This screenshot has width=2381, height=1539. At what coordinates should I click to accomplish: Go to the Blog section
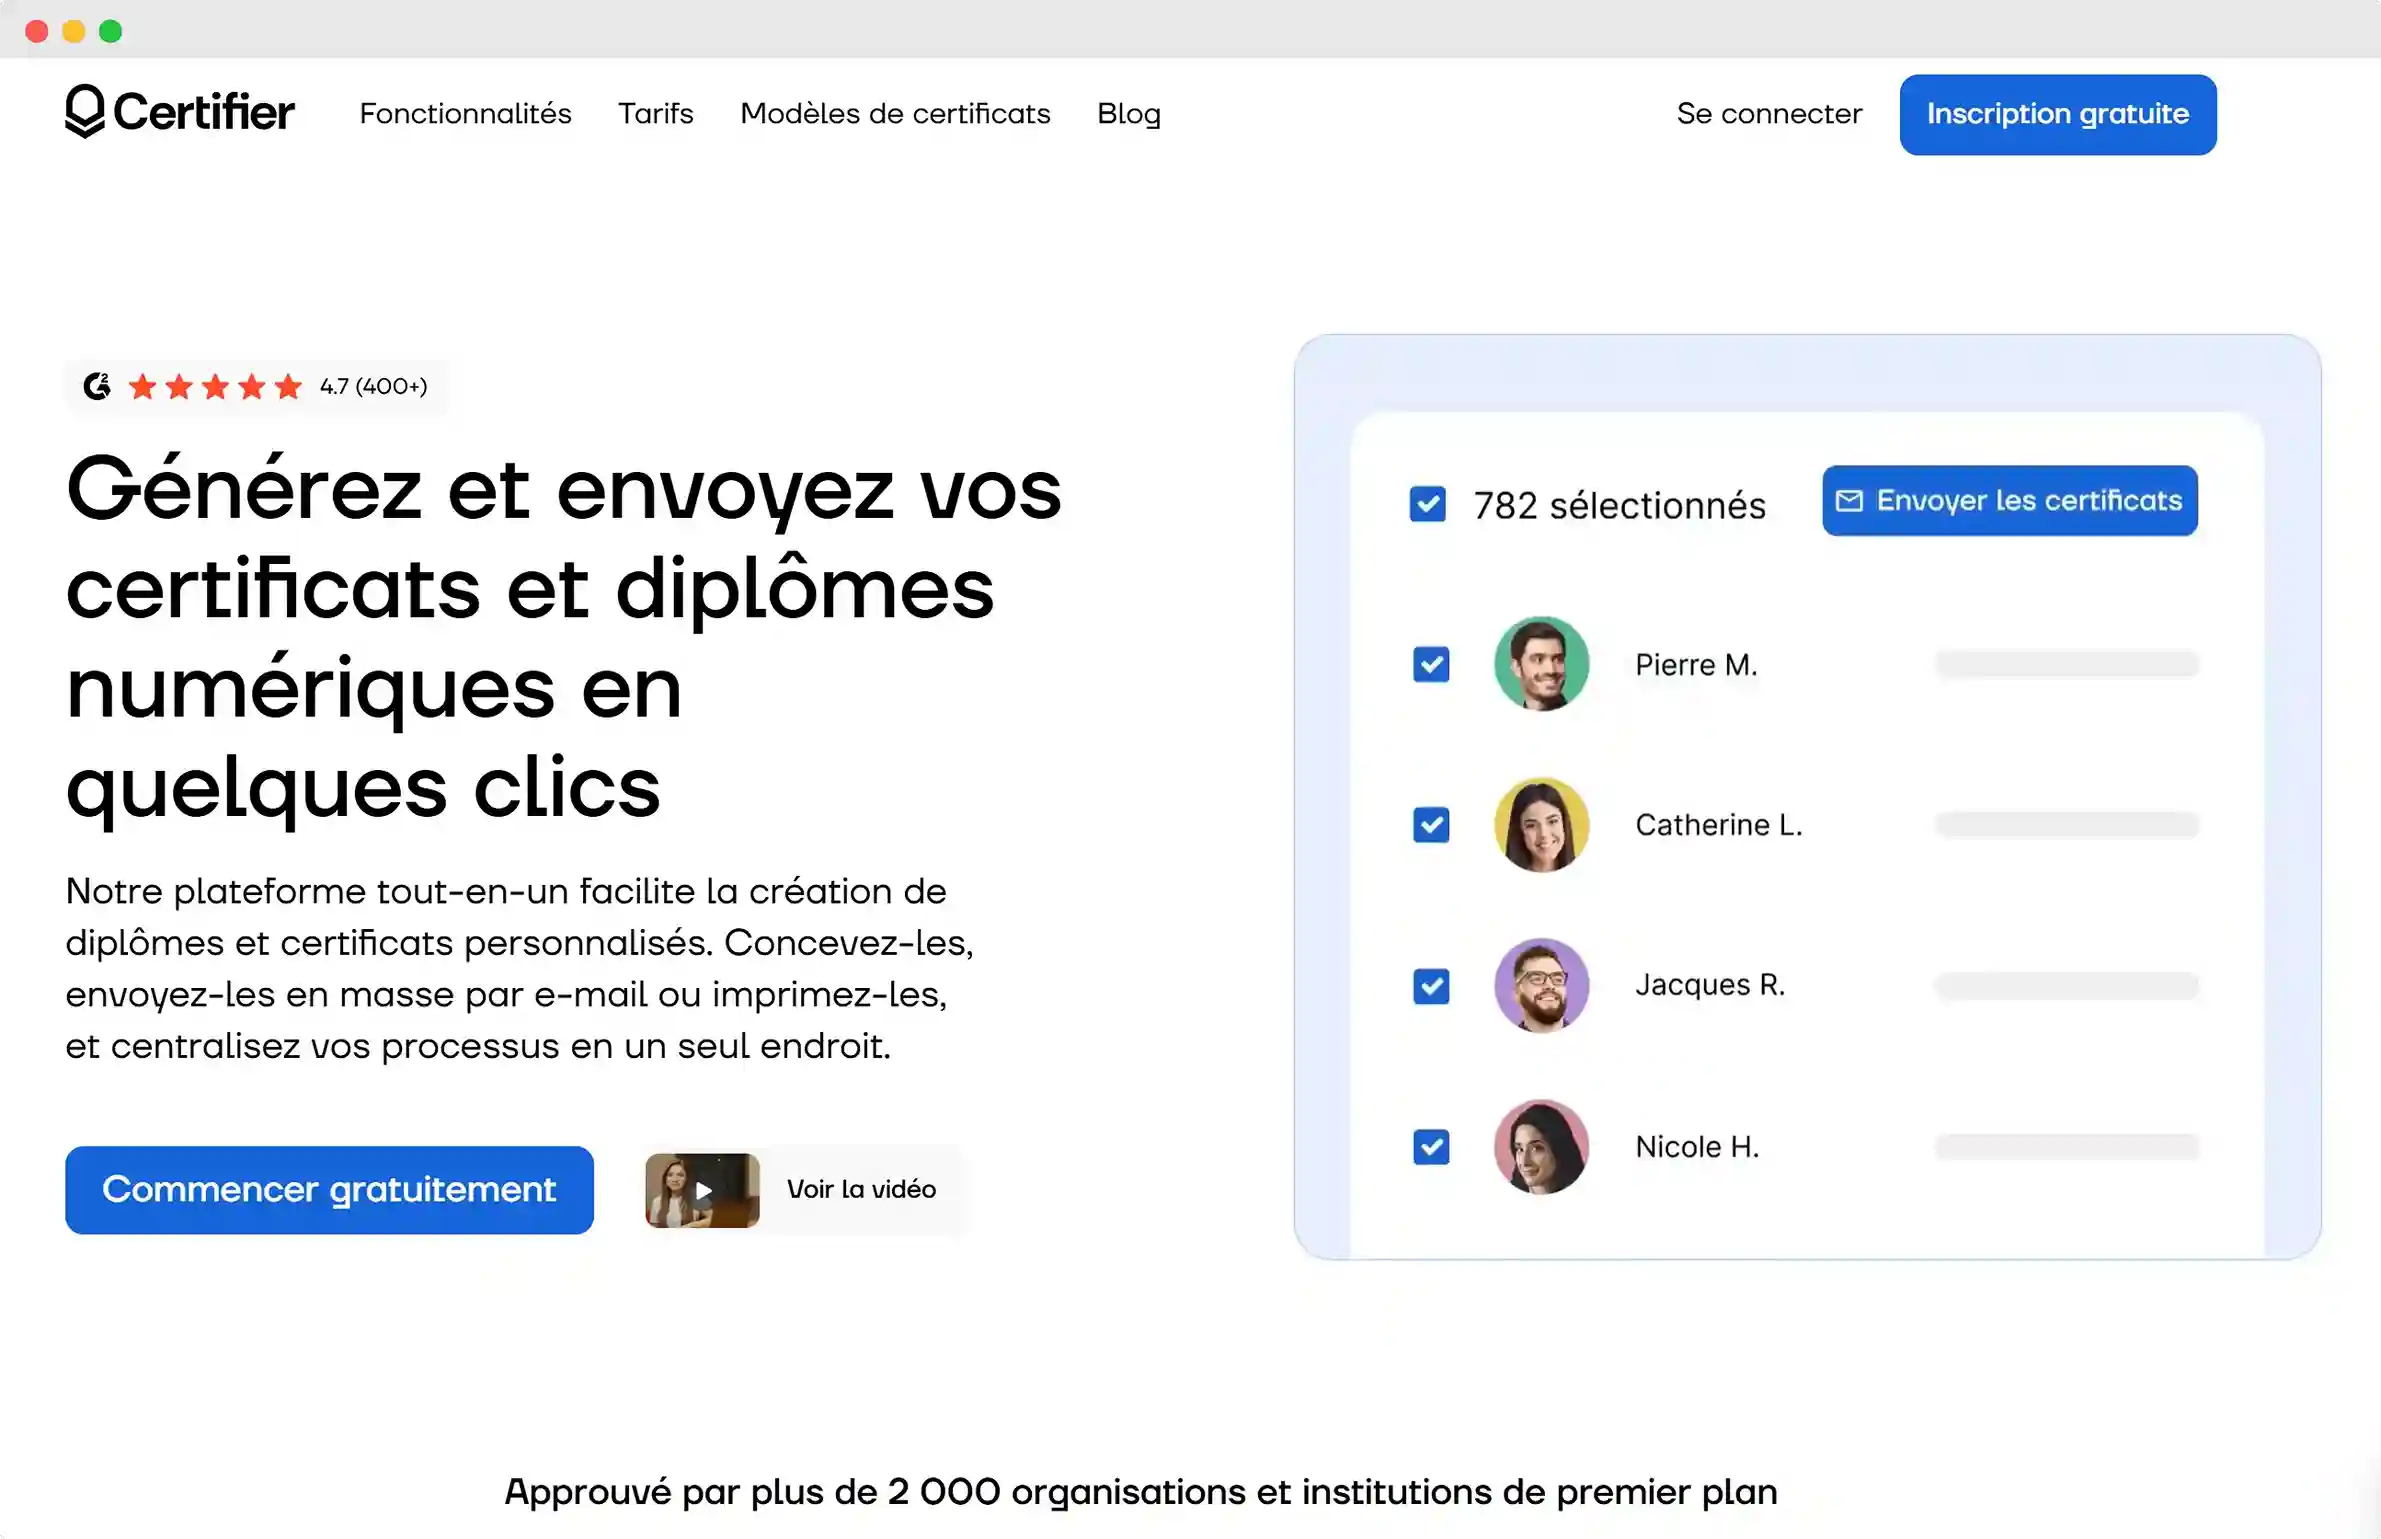[1128, 114]
